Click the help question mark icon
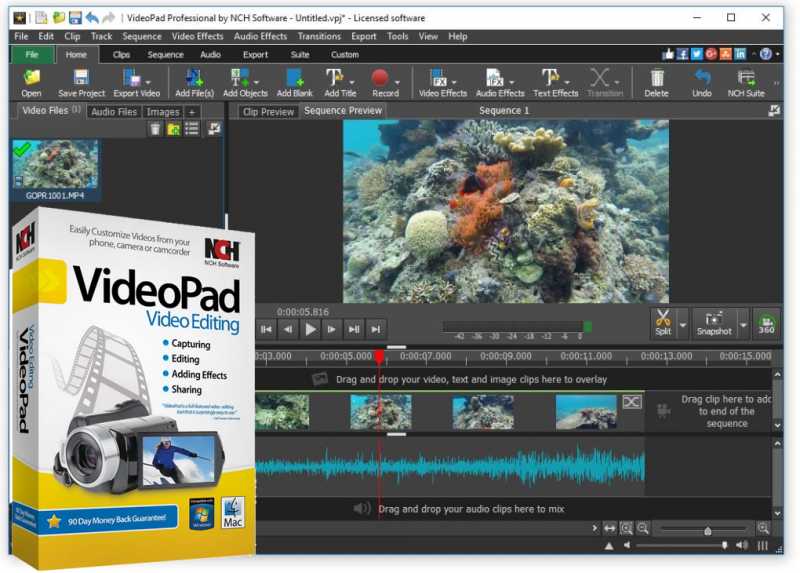The image size is (800, 573). [766, 54]
